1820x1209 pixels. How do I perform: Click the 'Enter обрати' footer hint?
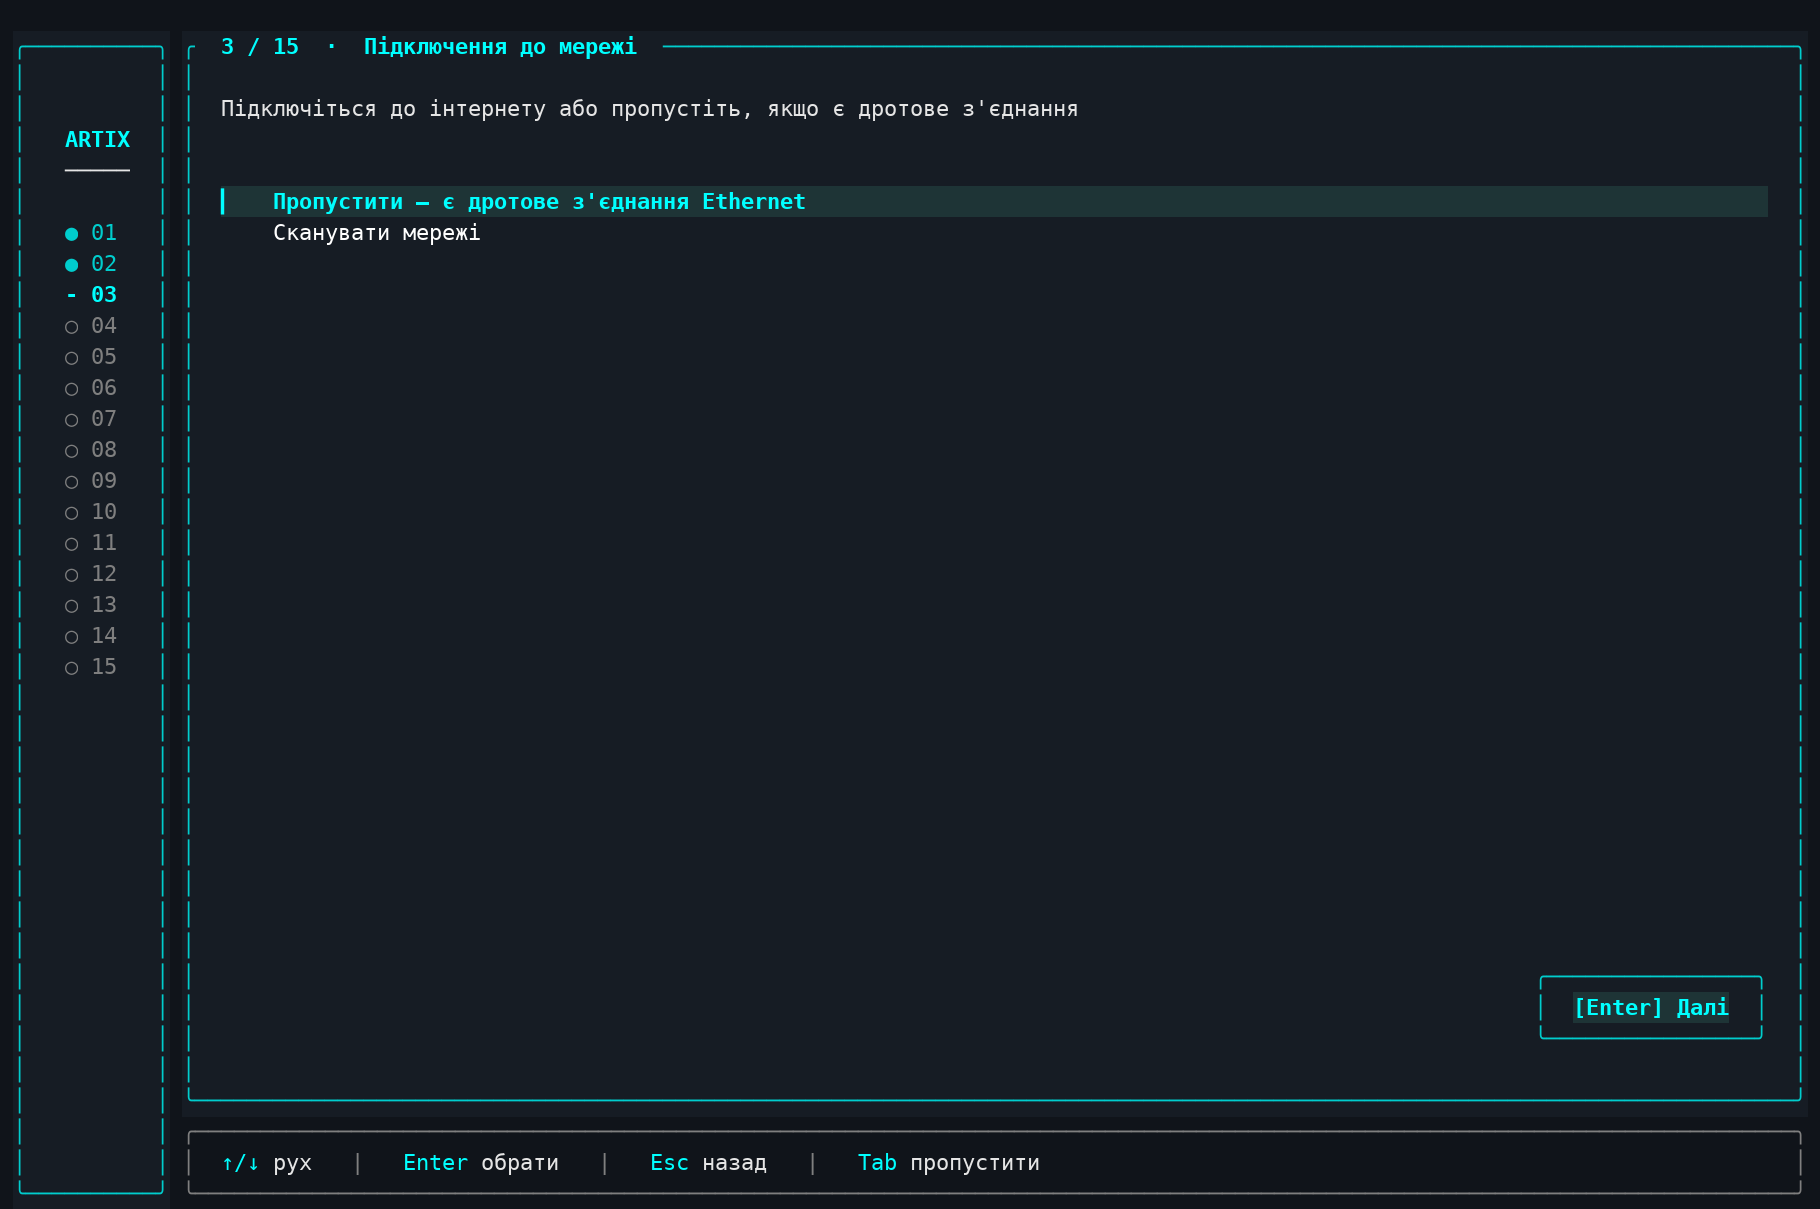pyautogui.click(x=481, y=1163)
